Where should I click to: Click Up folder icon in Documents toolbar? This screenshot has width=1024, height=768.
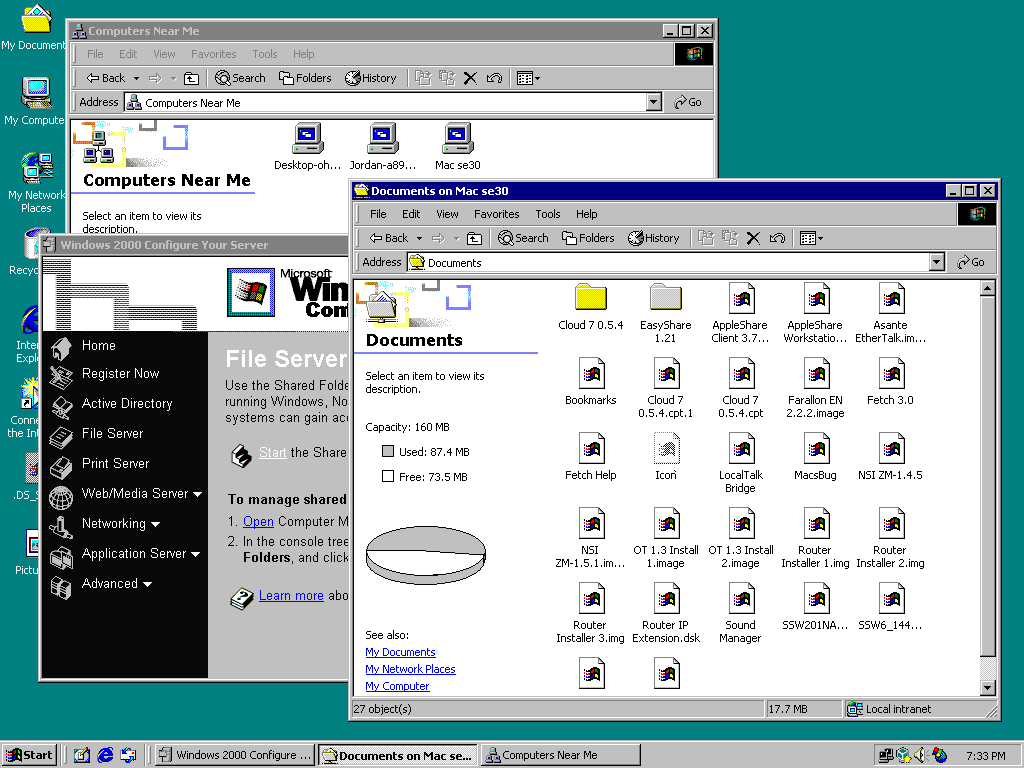[475, 238]
